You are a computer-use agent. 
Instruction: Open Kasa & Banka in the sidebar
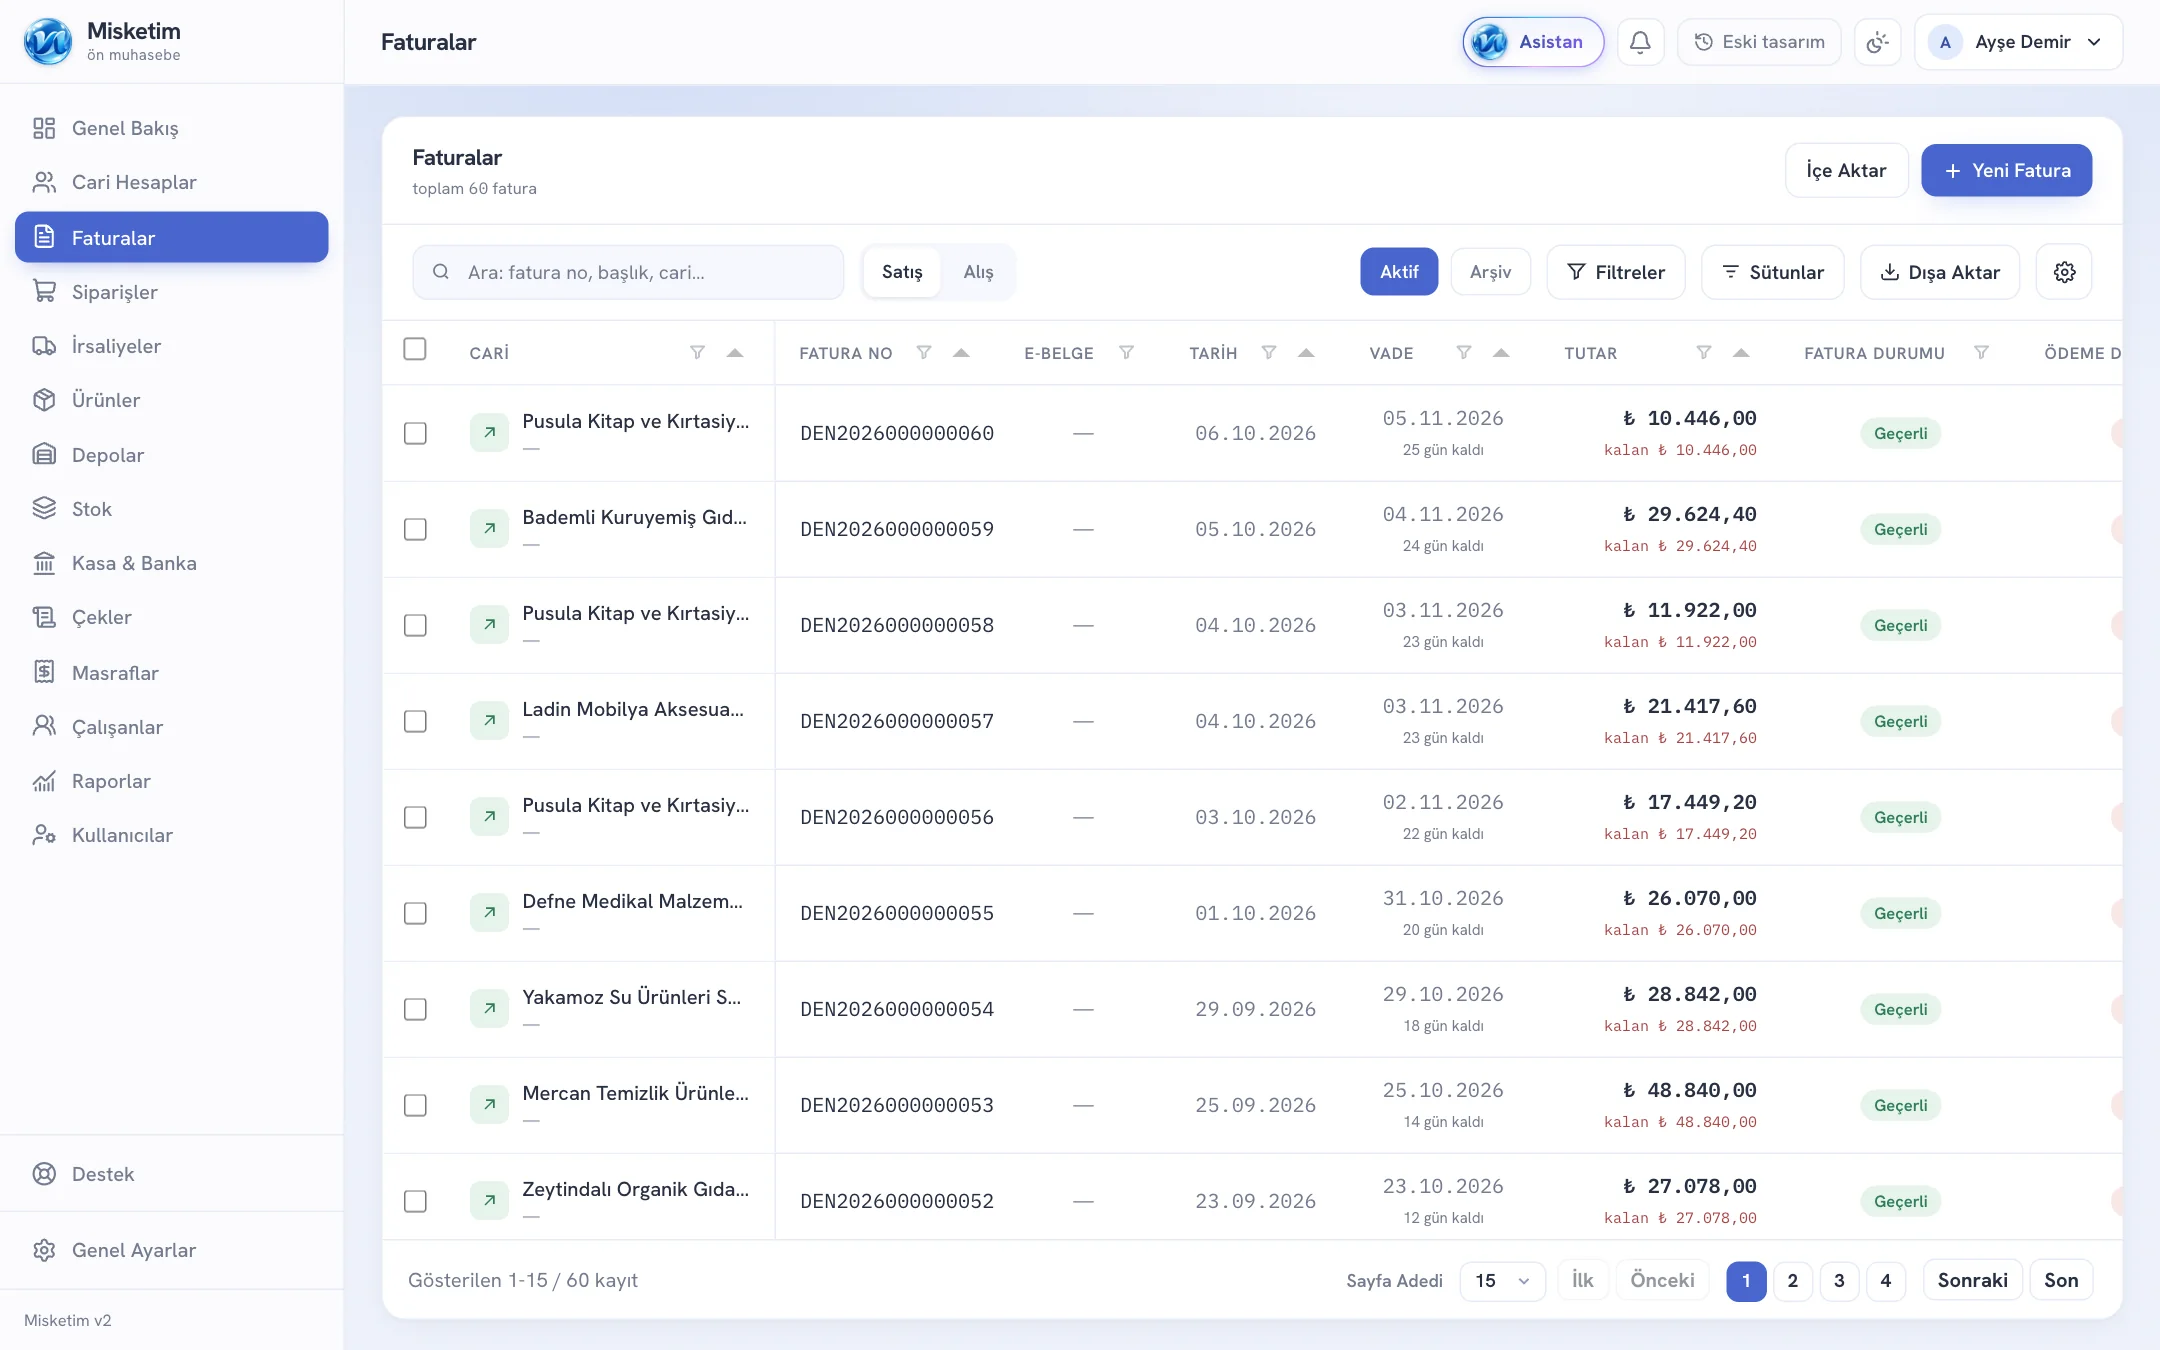[x=172, y=563]
